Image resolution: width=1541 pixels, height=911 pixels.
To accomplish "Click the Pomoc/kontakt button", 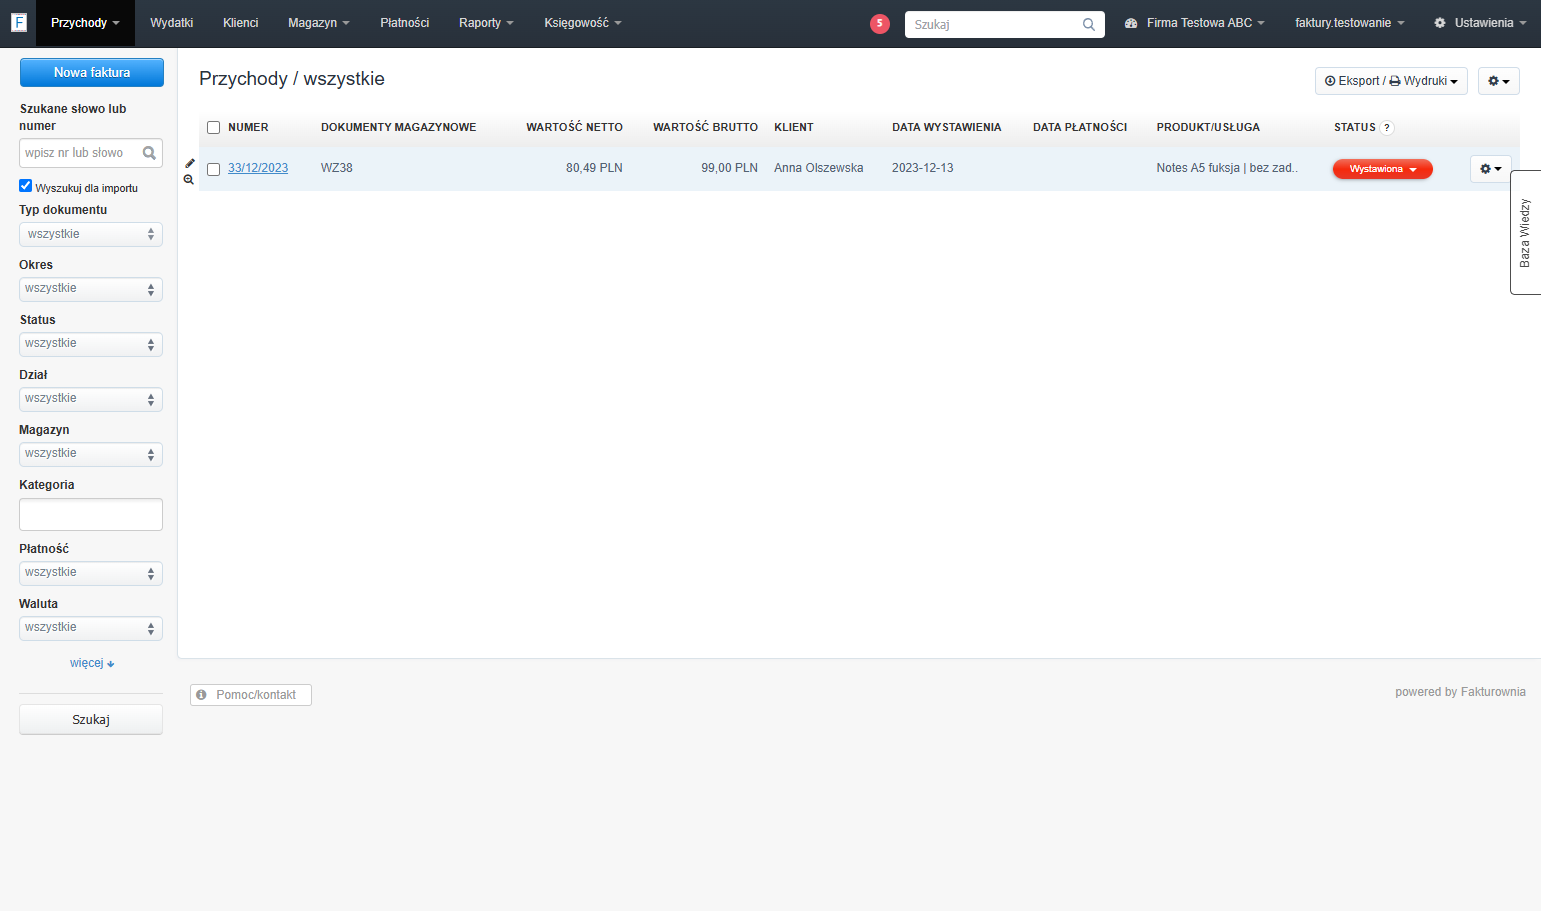I will (x=251, y=695).
